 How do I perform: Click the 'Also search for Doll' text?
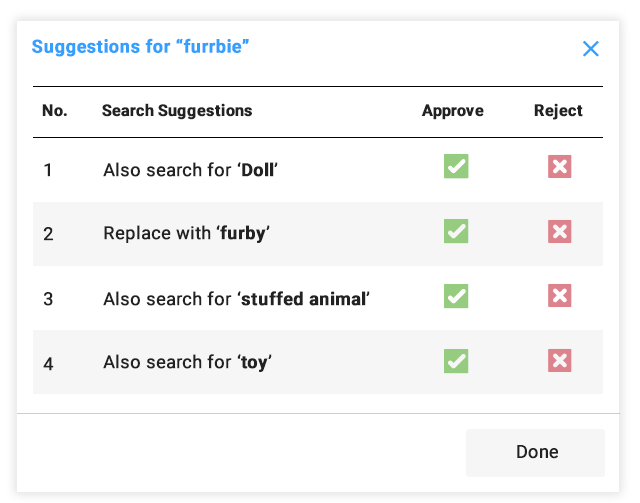(x=190, y=170)
